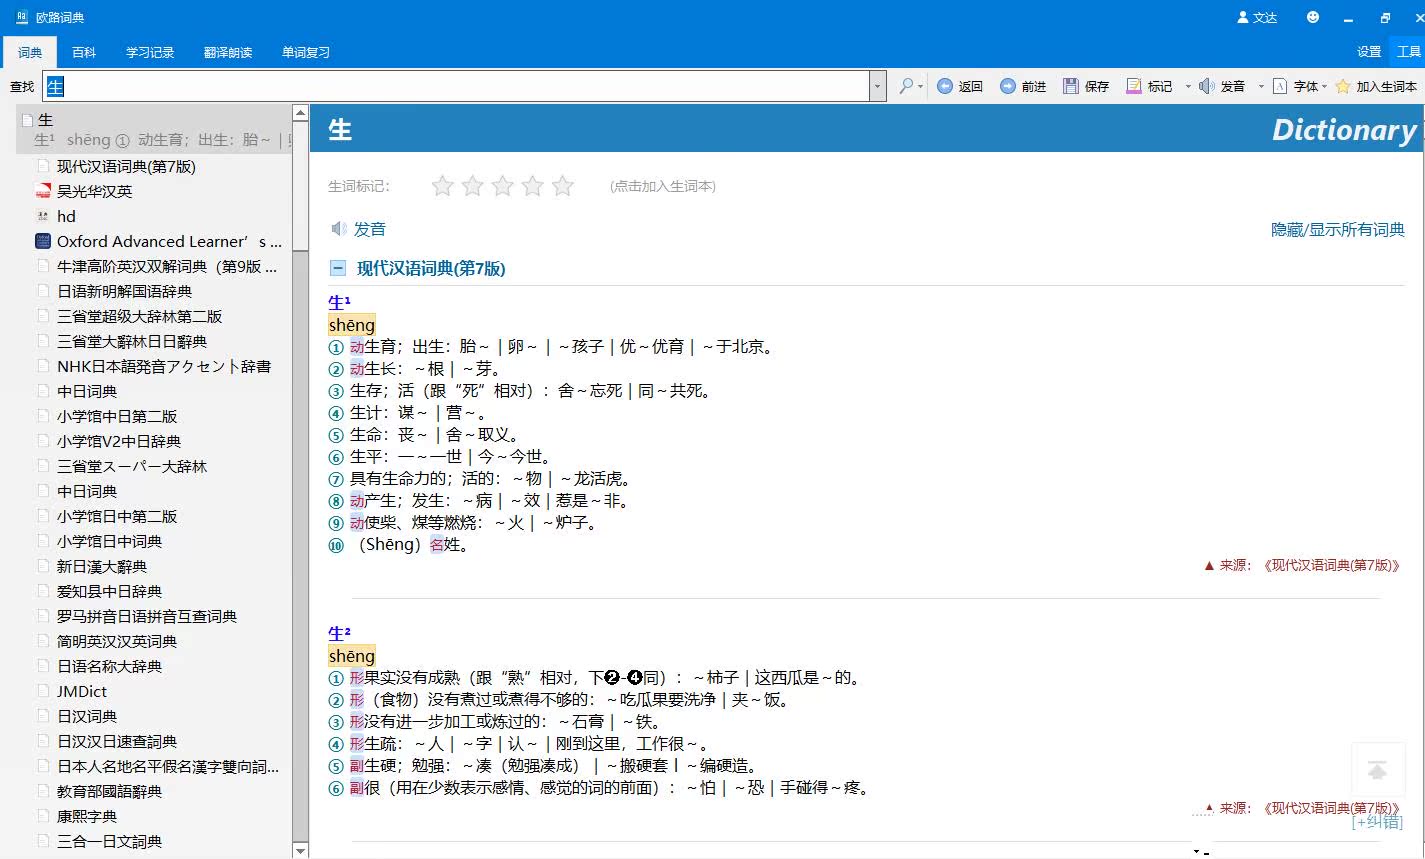Expand the 字体 dropdown arrow
This screenshot has height=859, width=1425.
point(1324,86)
